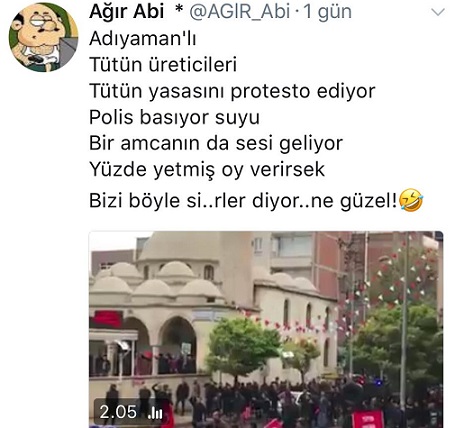Click the red banner held by protesters
Image resolution: width=464 pixels, height=428 pixels.
368,419
